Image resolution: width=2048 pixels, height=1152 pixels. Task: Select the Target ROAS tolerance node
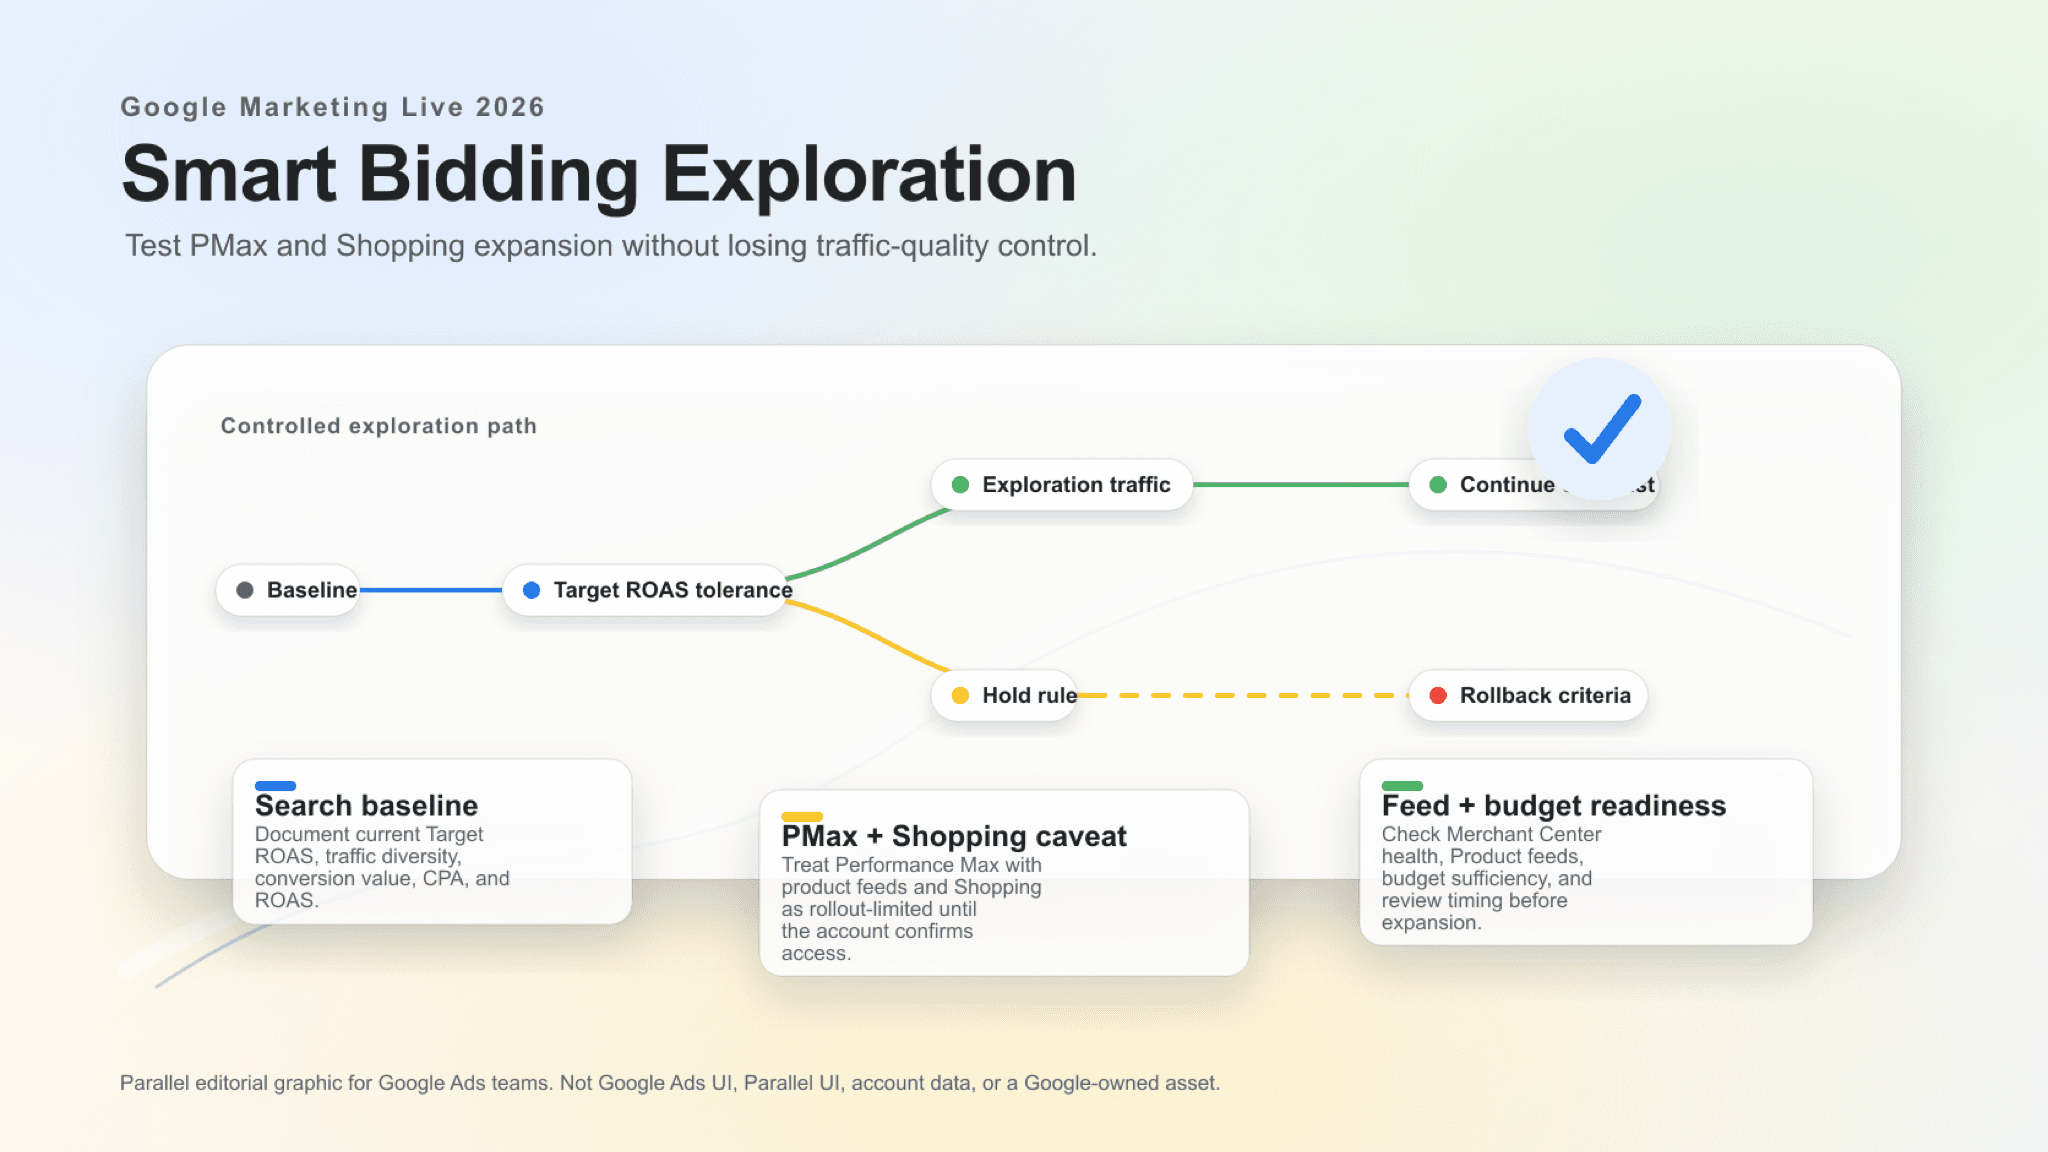point(646,590)
